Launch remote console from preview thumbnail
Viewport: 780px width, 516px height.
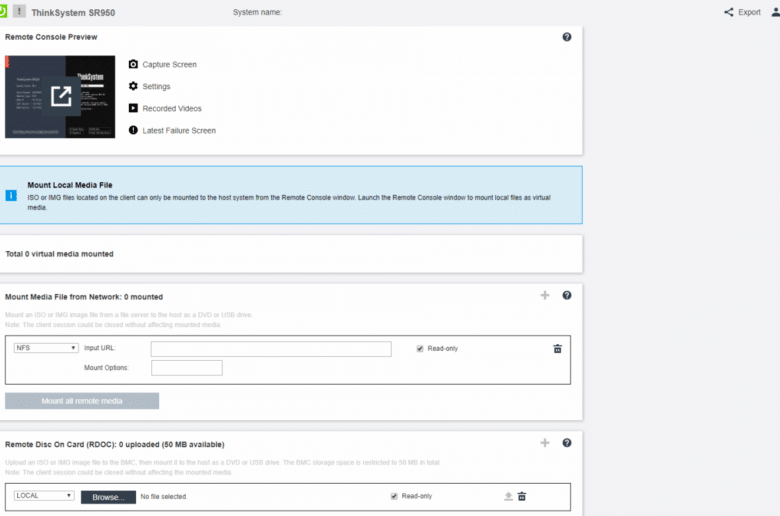[60, 97]
